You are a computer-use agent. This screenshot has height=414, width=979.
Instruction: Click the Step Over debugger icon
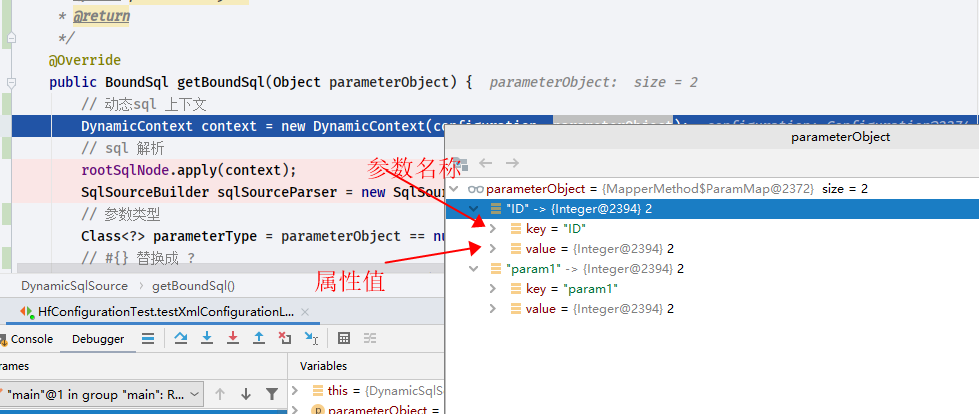[x=181, y=338]
